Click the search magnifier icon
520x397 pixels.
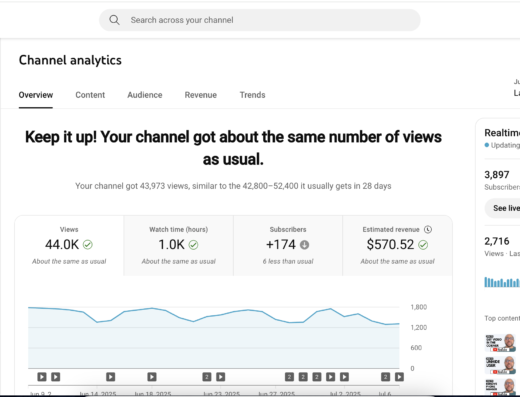click(x=114, y=20)
